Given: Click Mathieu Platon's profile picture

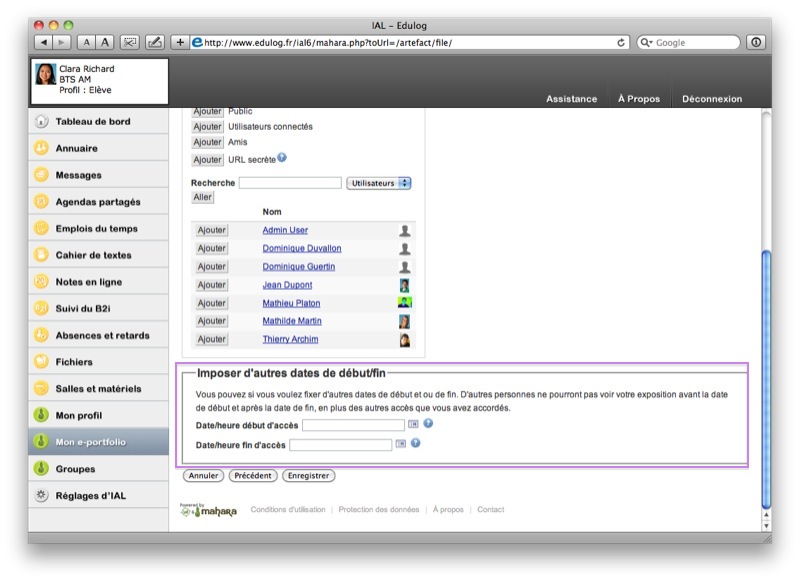Looking at the screenshot, I should click(405, 303).
